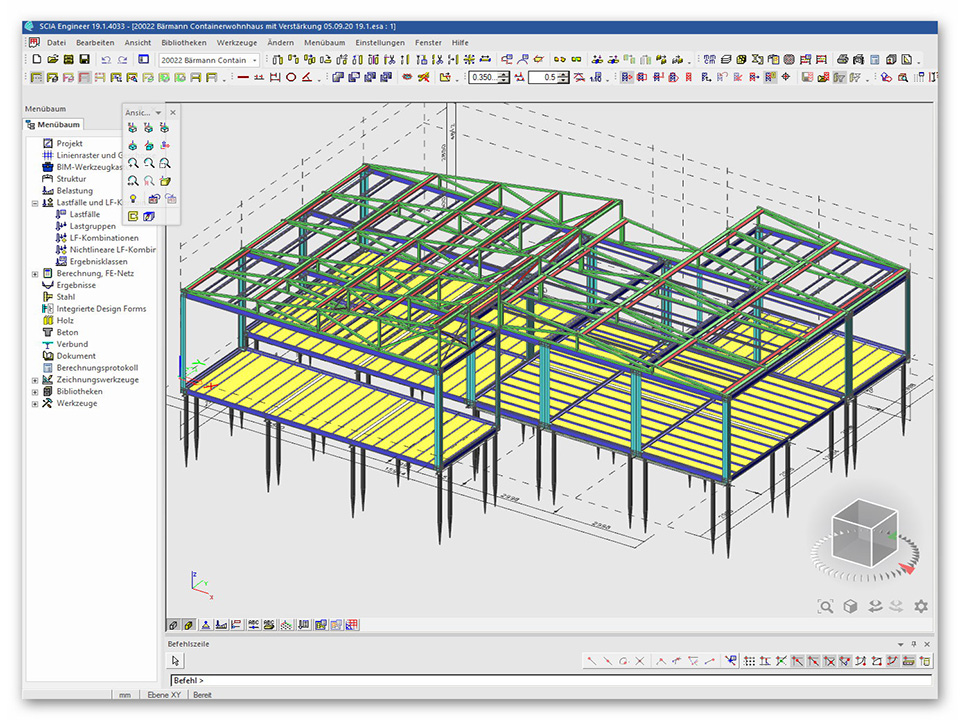Open navigation settings with the gear icon

coord(921,606)
